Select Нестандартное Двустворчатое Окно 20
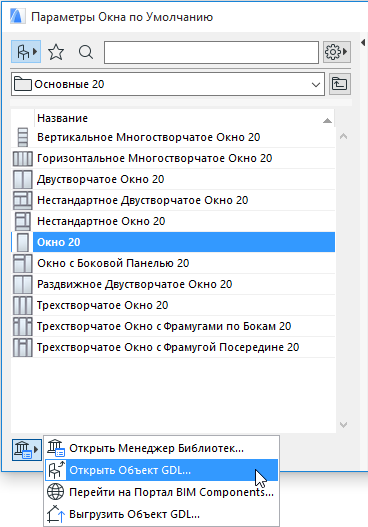 [173, 200]
